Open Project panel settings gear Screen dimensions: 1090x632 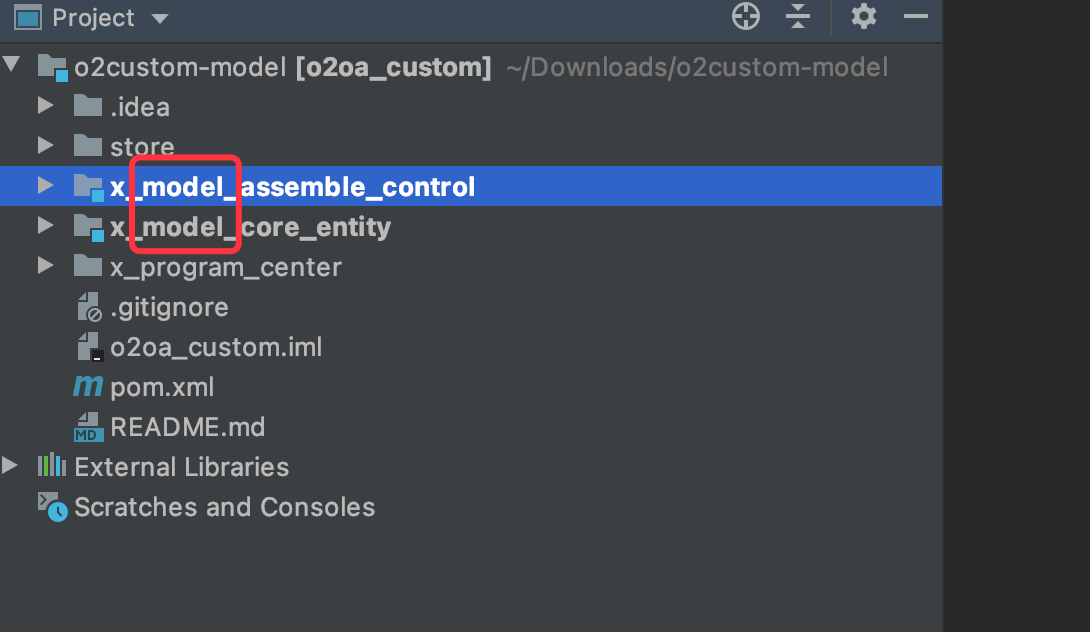click(x=863, y=16)
